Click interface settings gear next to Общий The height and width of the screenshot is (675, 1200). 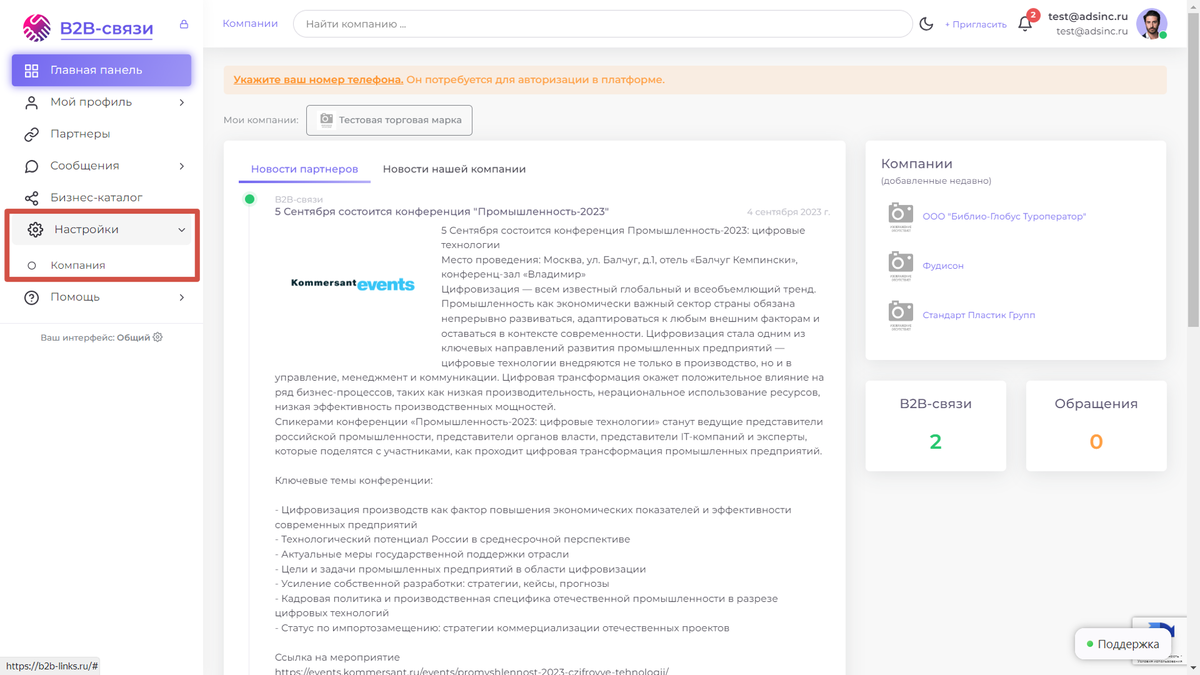click(157, 337)
